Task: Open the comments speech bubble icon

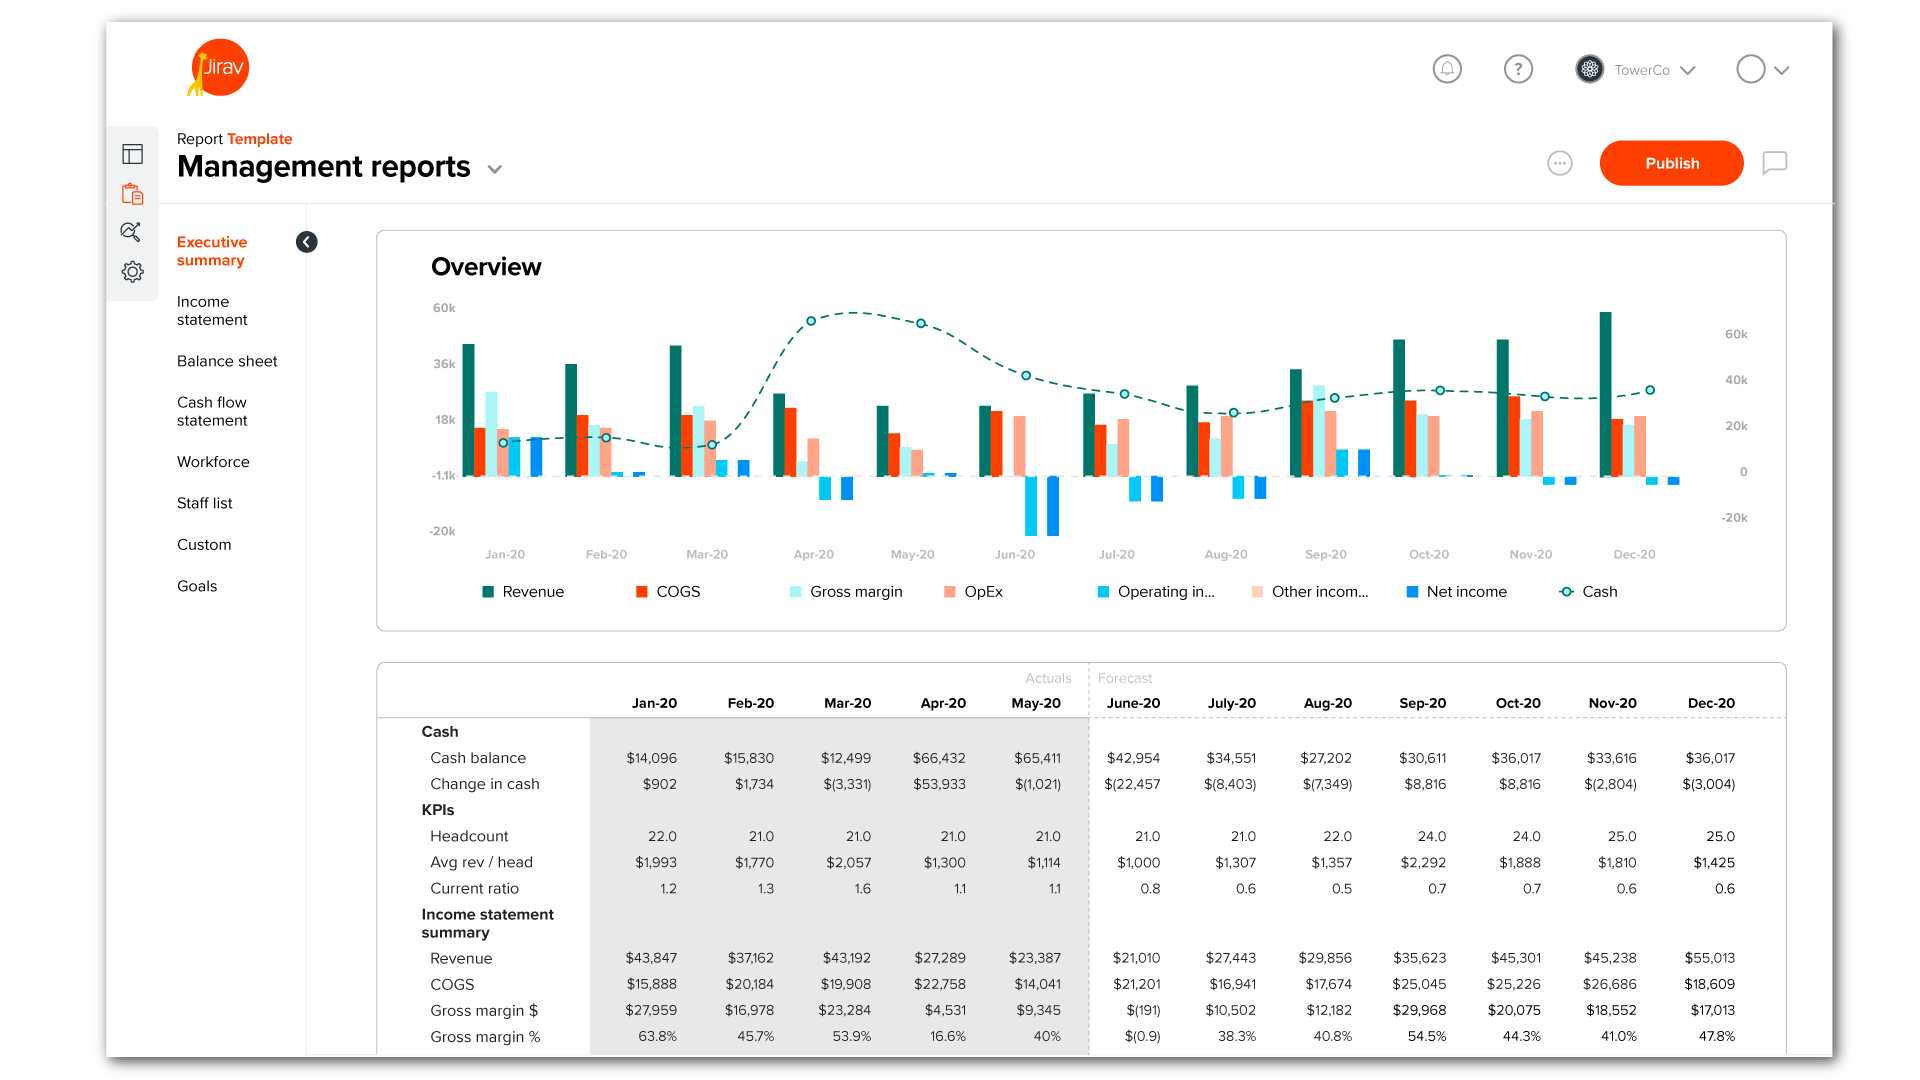Action: 1774,163
